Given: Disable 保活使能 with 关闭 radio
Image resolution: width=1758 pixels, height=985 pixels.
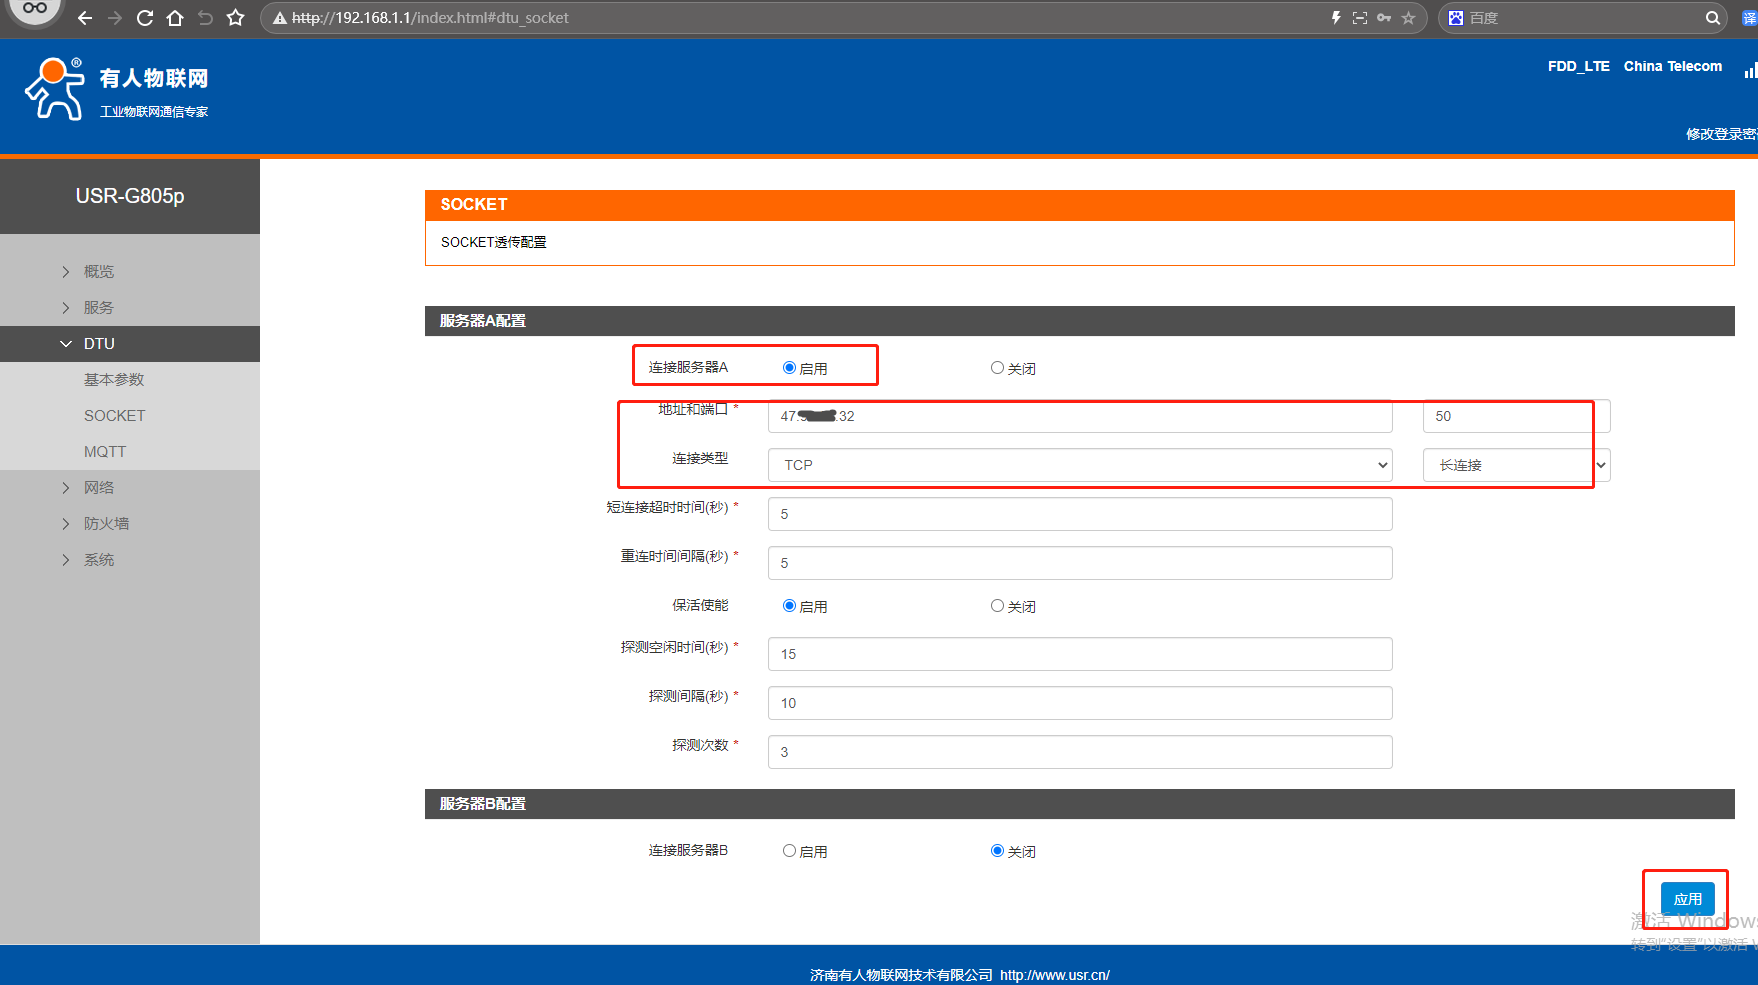Looking at the screenshot, I should [997, 606].
